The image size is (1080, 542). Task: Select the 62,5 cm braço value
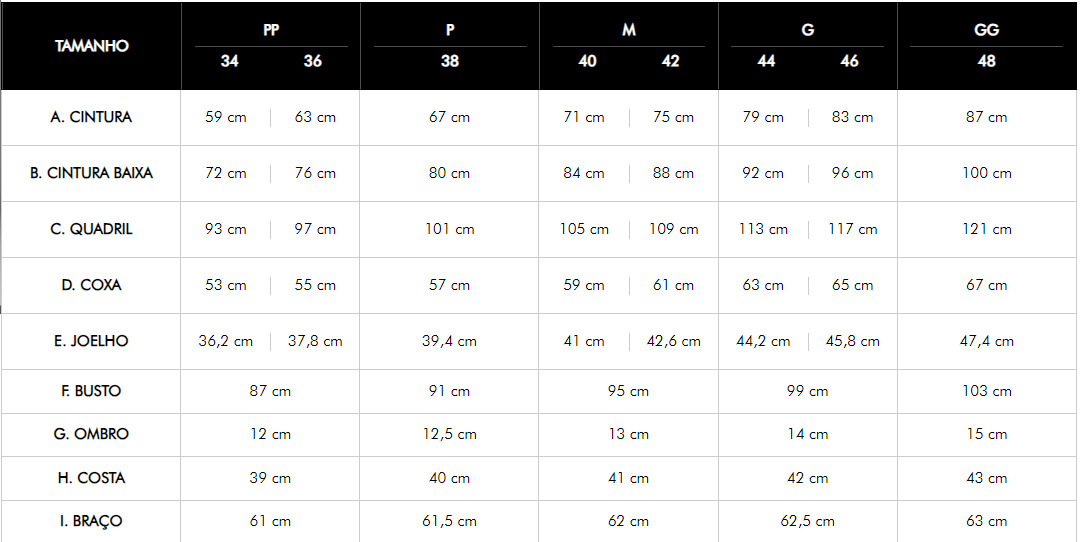808,521
